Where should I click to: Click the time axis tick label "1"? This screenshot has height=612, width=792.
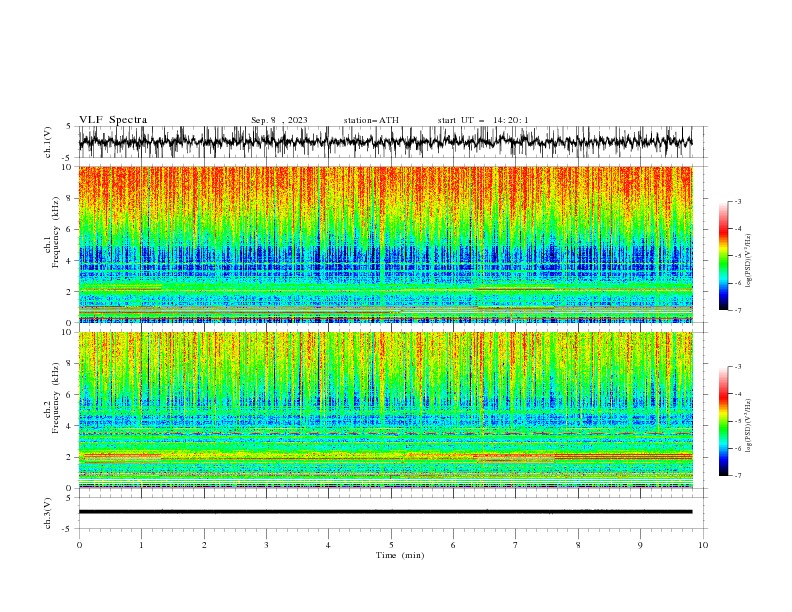coord(141,545)
